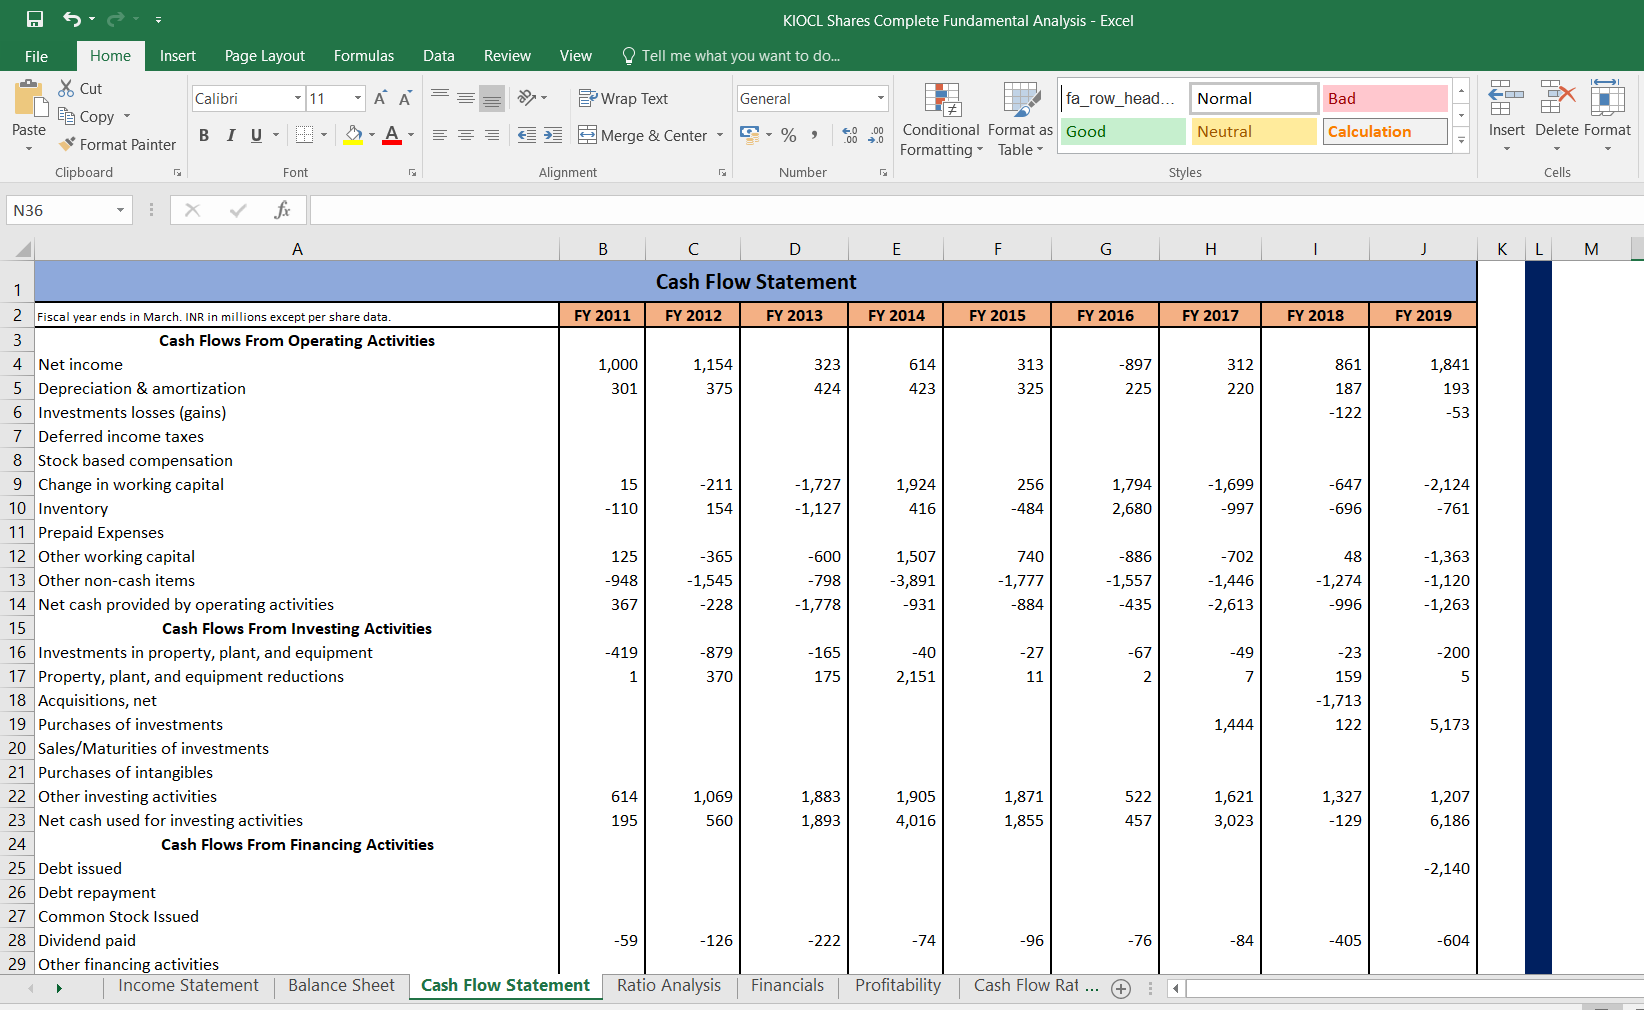
Task: Click the Insert Function fx icon
Action: click(282, 210)
